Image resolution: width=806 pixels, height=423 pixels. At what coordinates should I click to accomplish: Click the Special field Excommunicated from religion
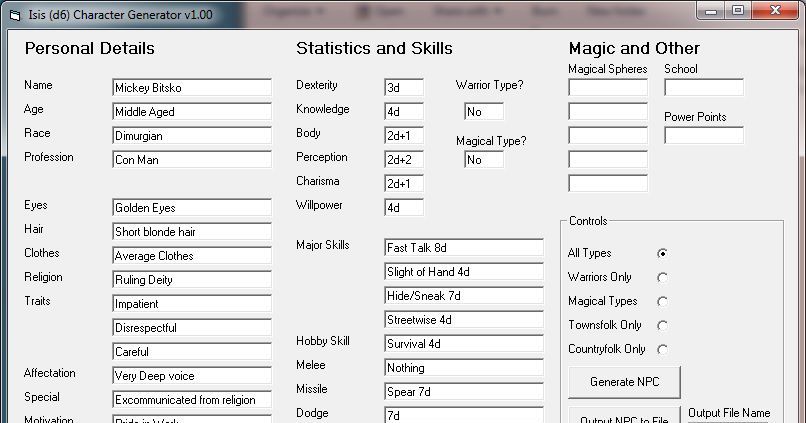(x=192, y=399)
